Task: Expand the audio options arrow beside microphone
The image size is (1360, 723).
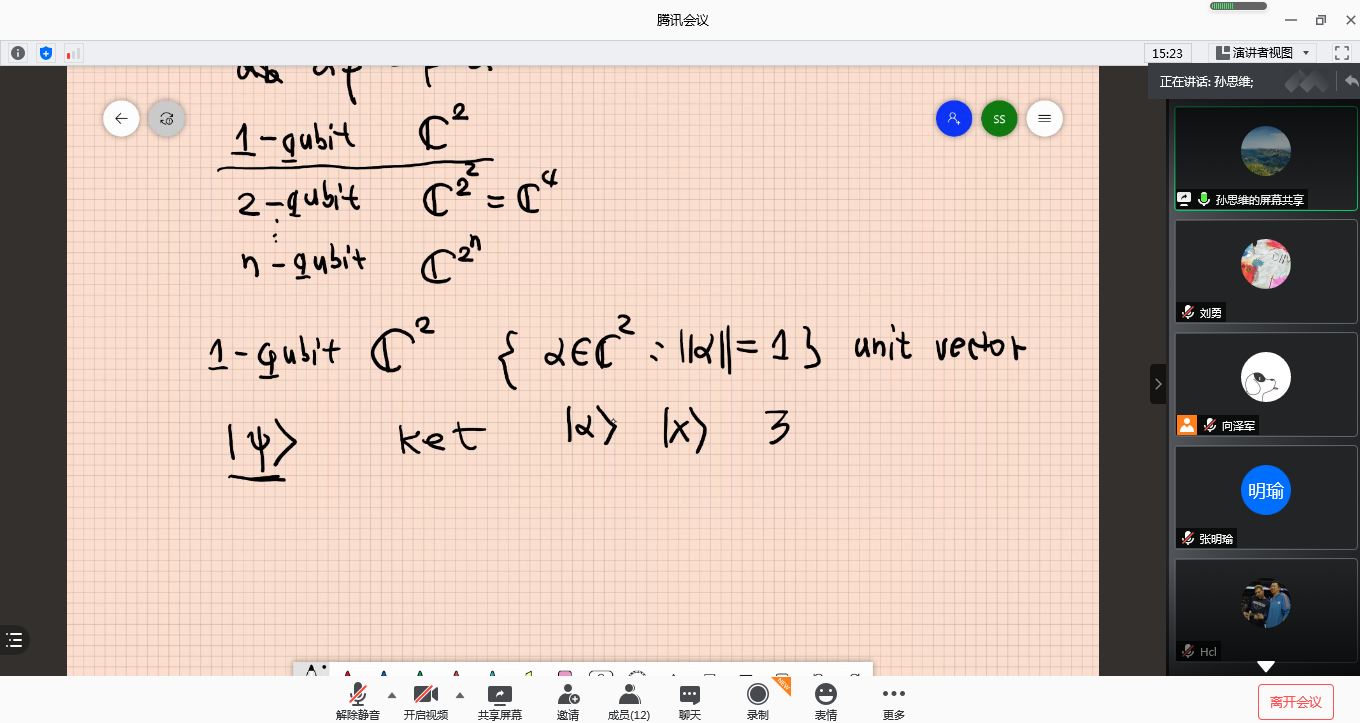Action: 391,695
